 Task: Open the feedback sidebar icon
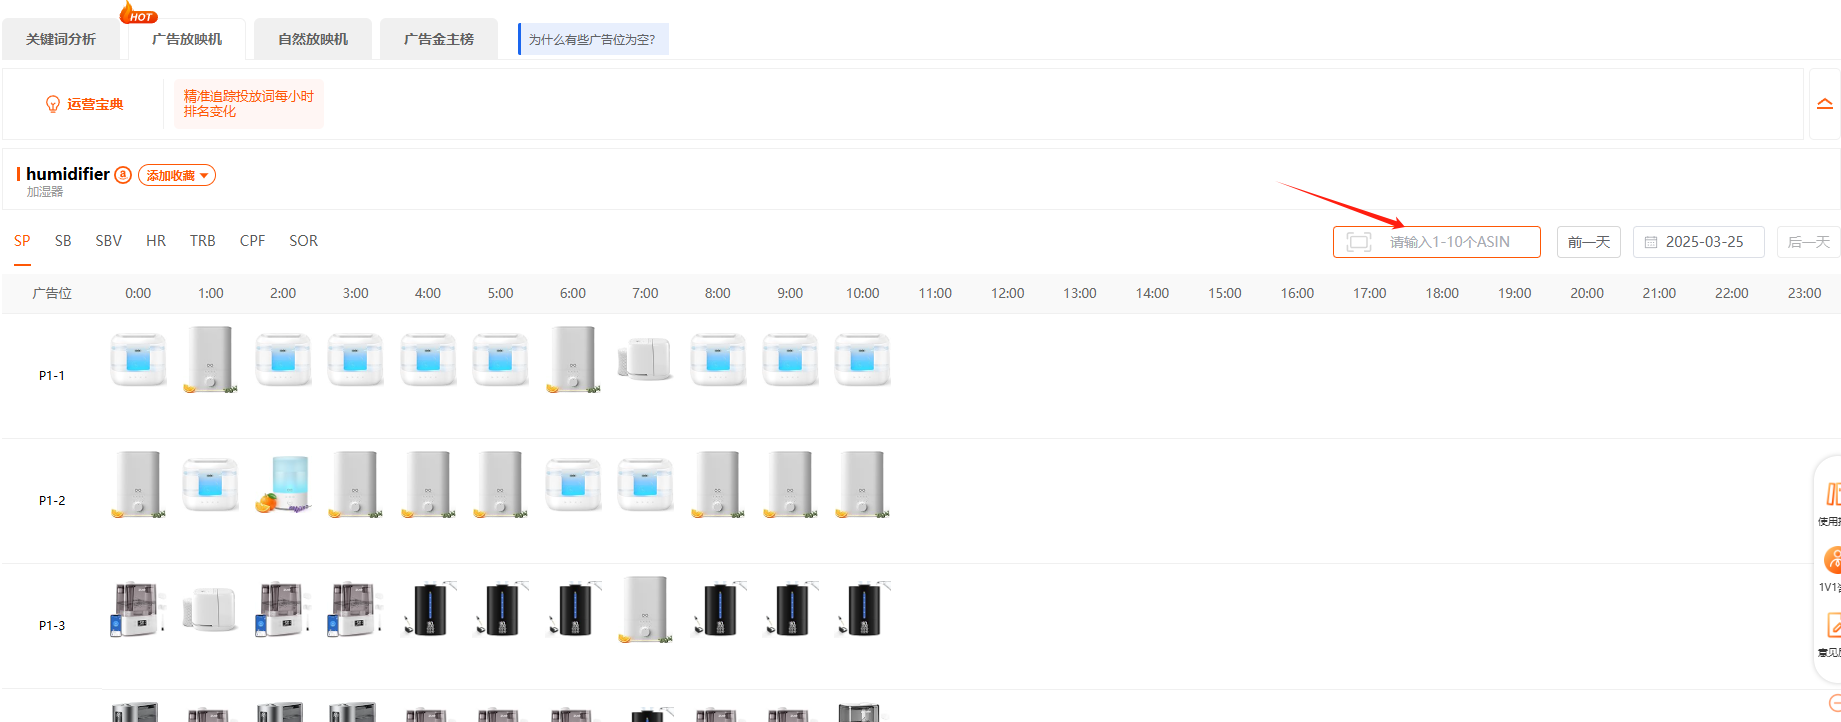click(1832, 627)
